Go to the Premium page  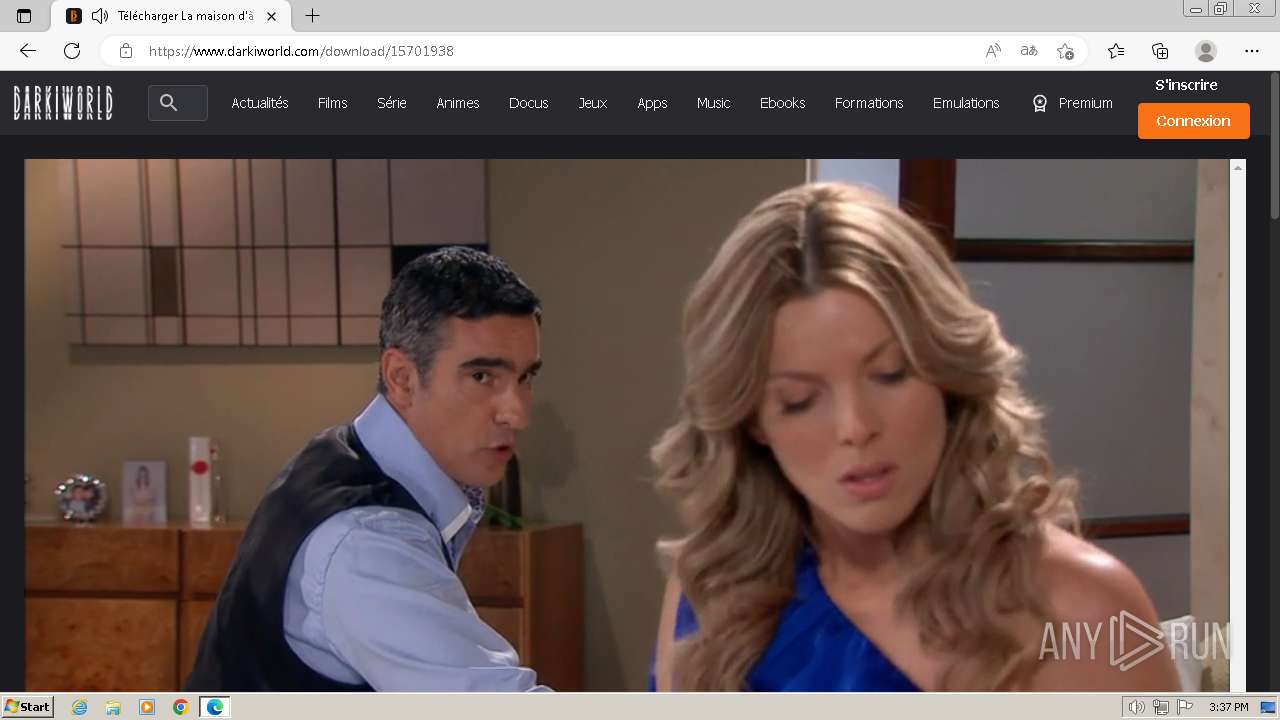[x=1073, y=103]
